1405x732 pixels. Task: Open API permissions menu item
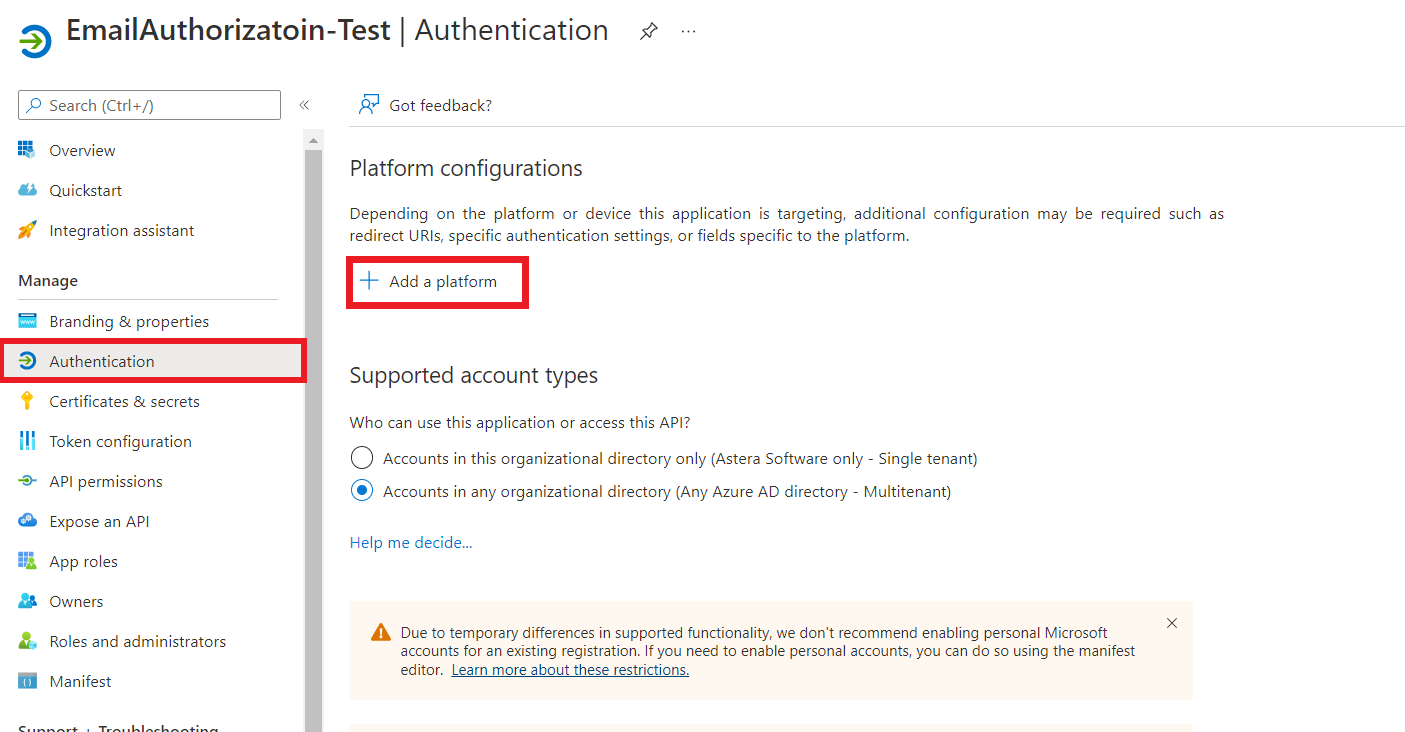tap(106, 481)
